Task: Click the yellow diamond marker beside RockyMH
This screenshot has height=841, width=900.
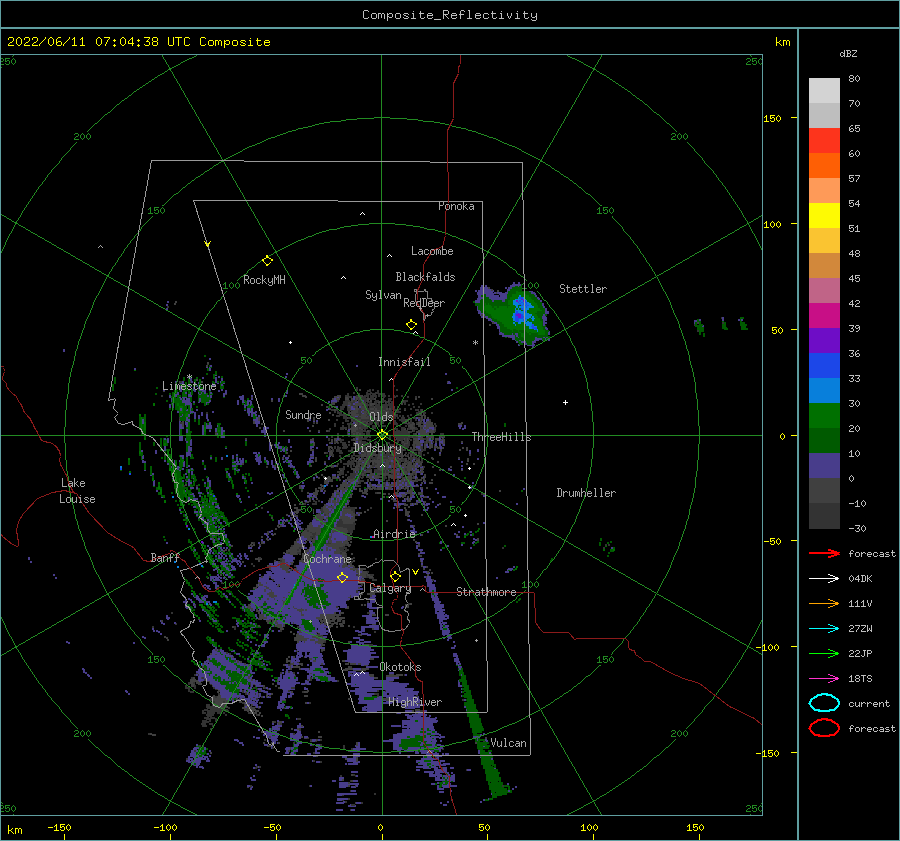Action: point(267,261)
